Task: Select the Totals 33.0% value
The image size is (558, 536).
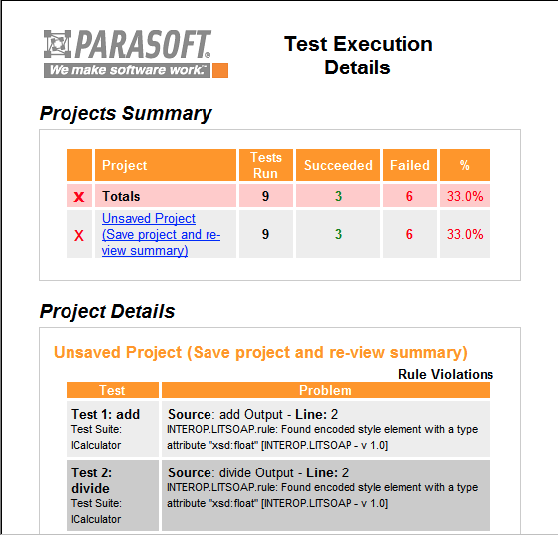Action: click(465, 196)
